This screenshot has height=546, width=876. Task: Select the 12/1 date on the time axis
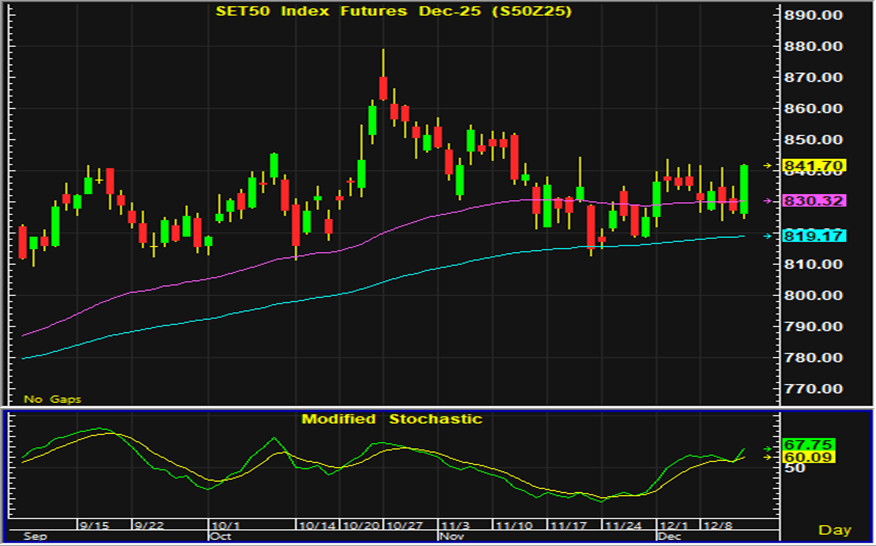point(673,524)
